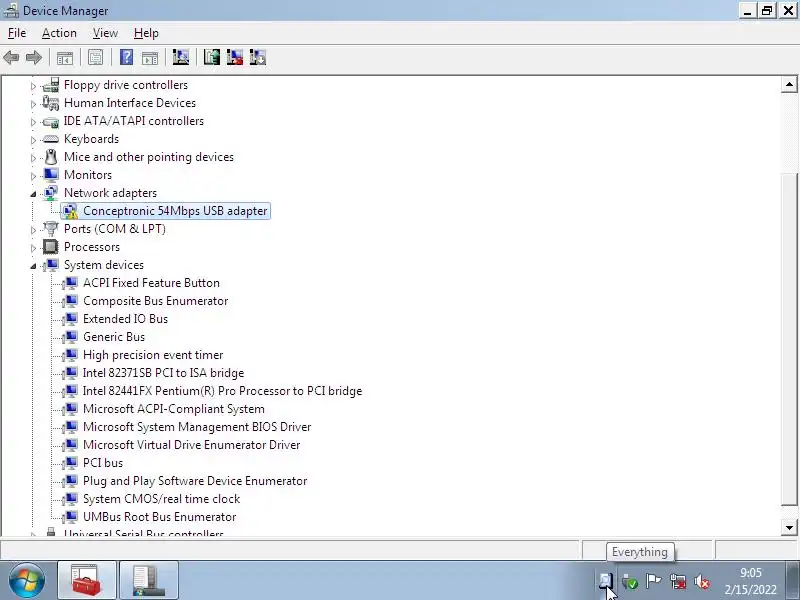The width and height of the screenshot is (800, 600).
Task: Select Intel 82371SB PCI to ISA bridge
Action: click(x=163, y=373)
